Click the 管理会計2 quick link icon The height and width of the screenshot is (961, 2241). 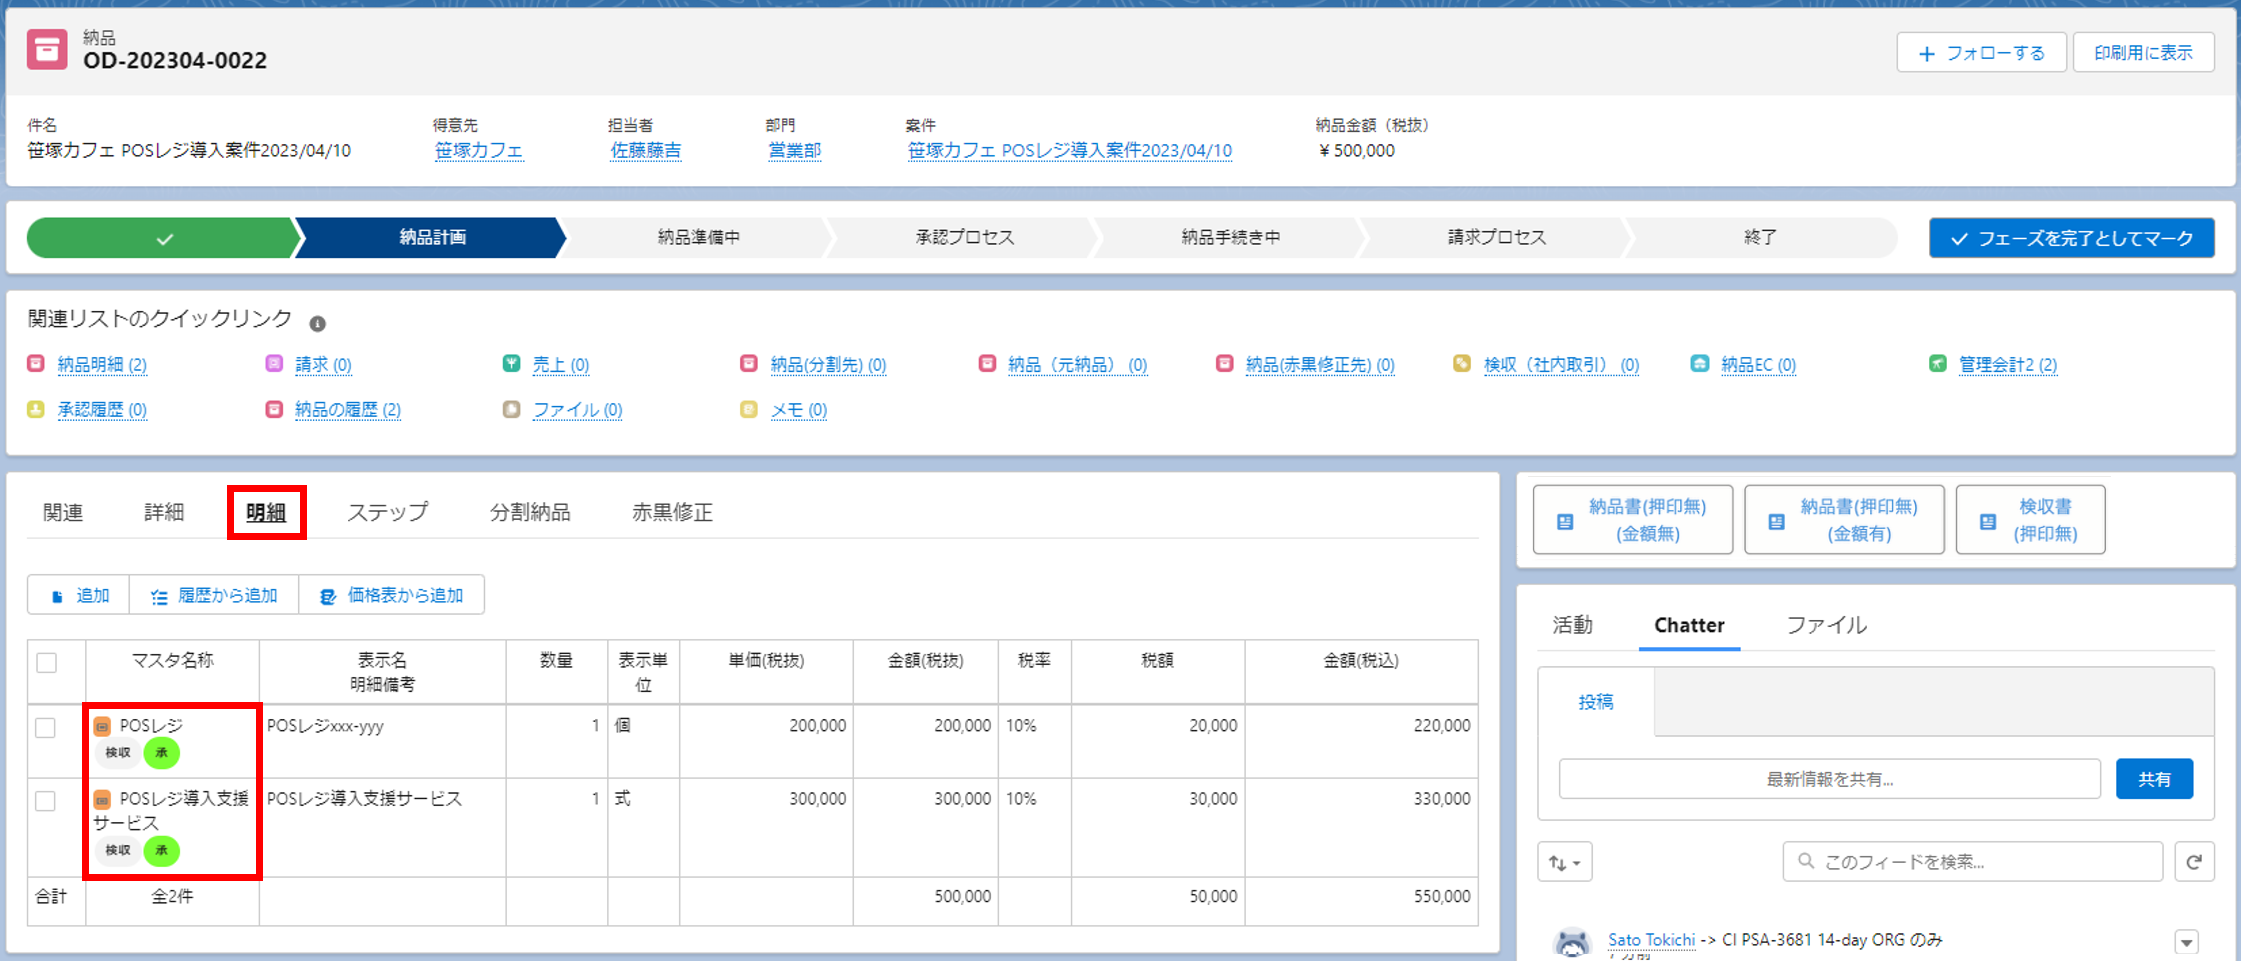coord(1937,364)
